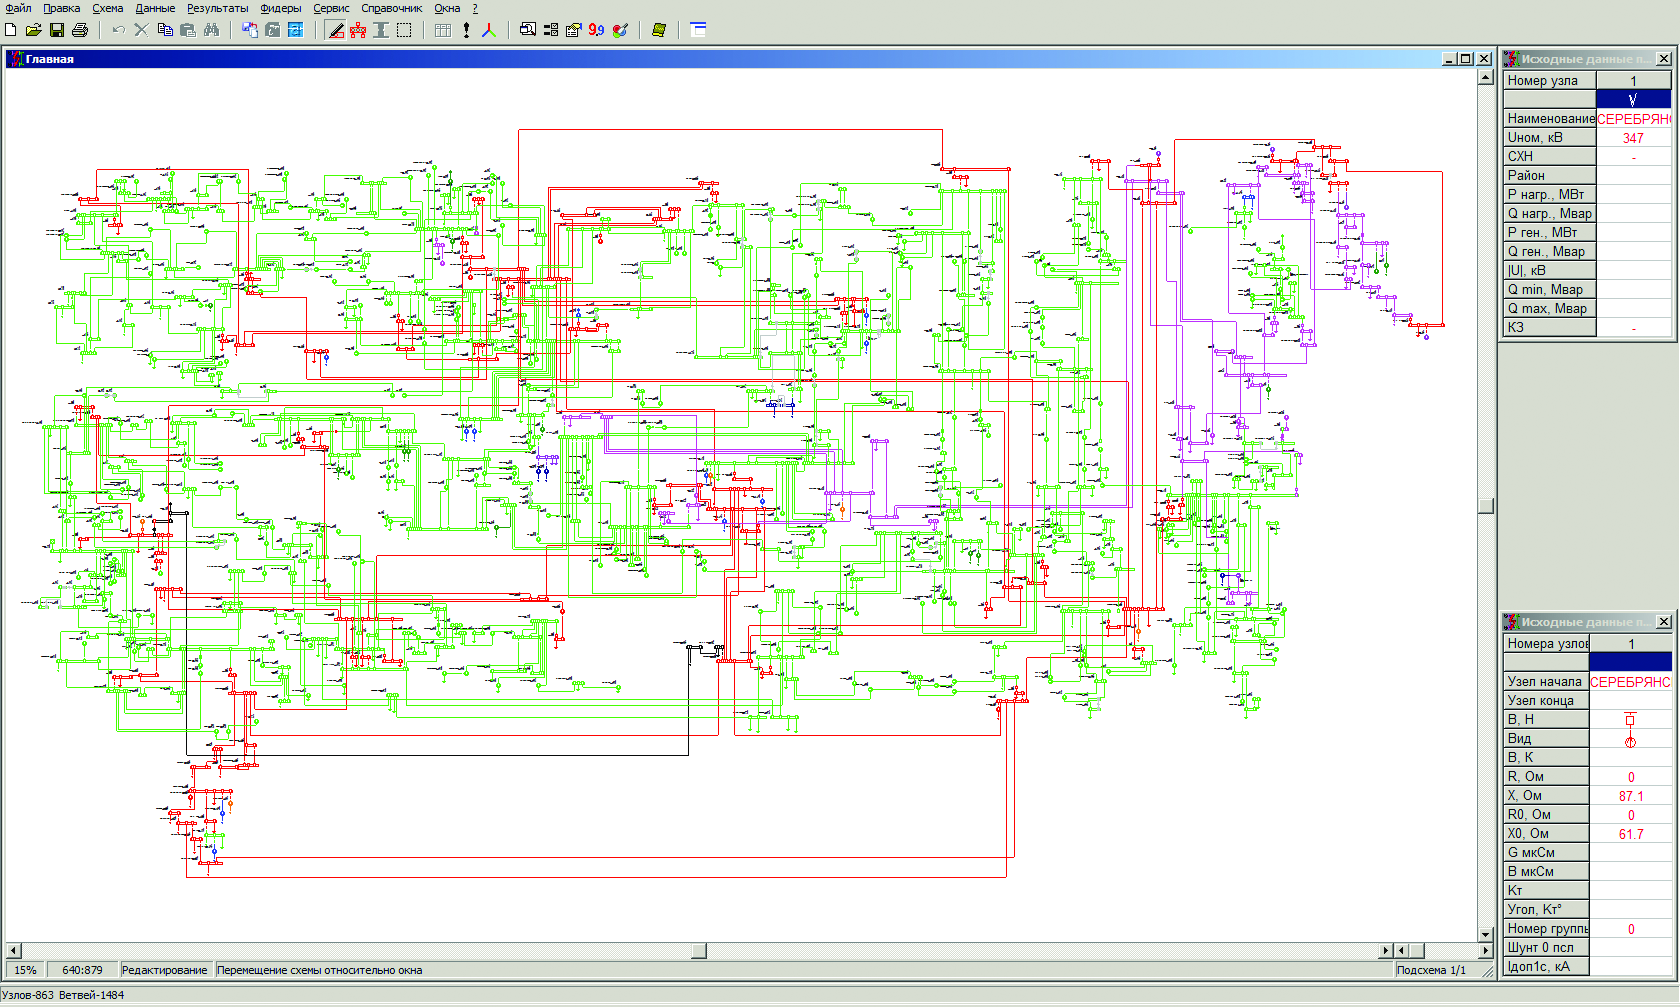The width and height of the screenshot is (1680, 1007).
Task: Click the P нагр., МВт row label
Action: click(x=1549, y=195)
